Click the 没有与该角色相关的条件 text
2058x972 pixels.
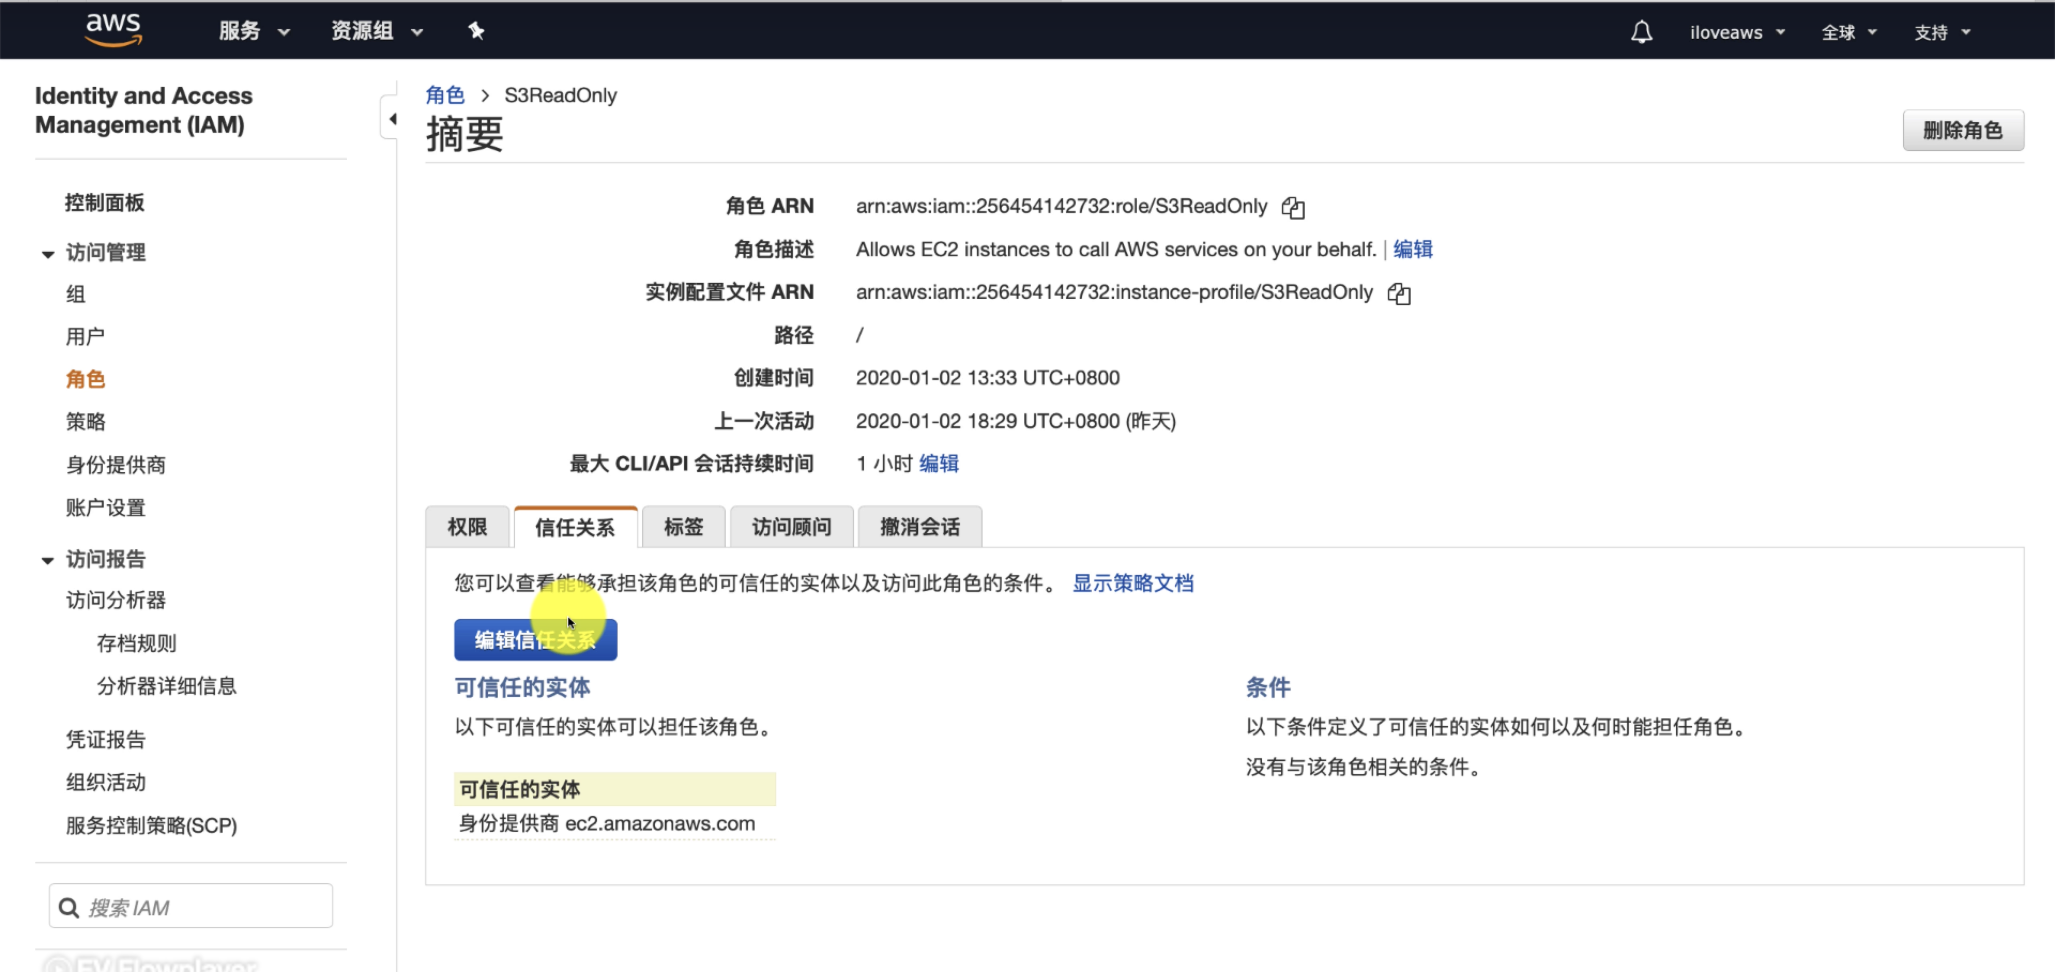(x=1364, y=767)
